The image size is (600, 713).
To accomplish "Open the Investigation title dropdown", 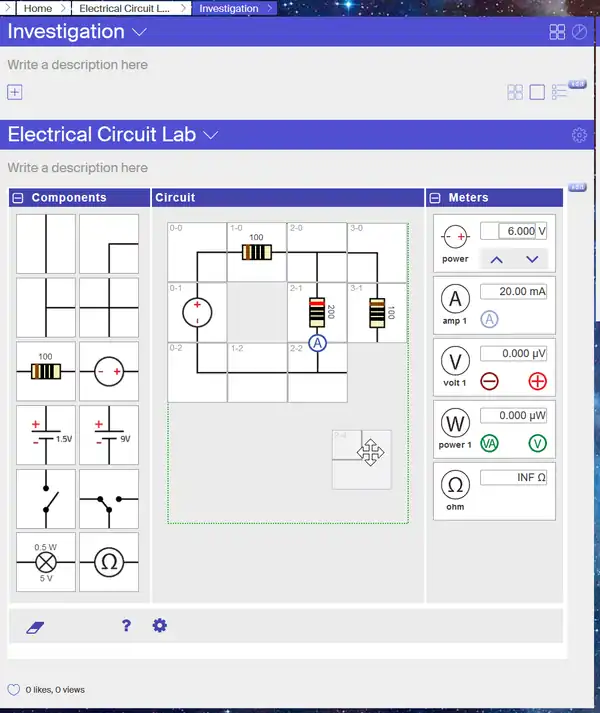I will coord(139,32).
